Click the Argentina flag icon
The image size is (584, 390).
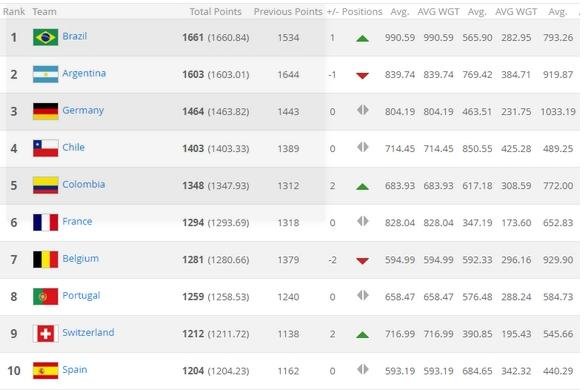(x=45, y=74)
